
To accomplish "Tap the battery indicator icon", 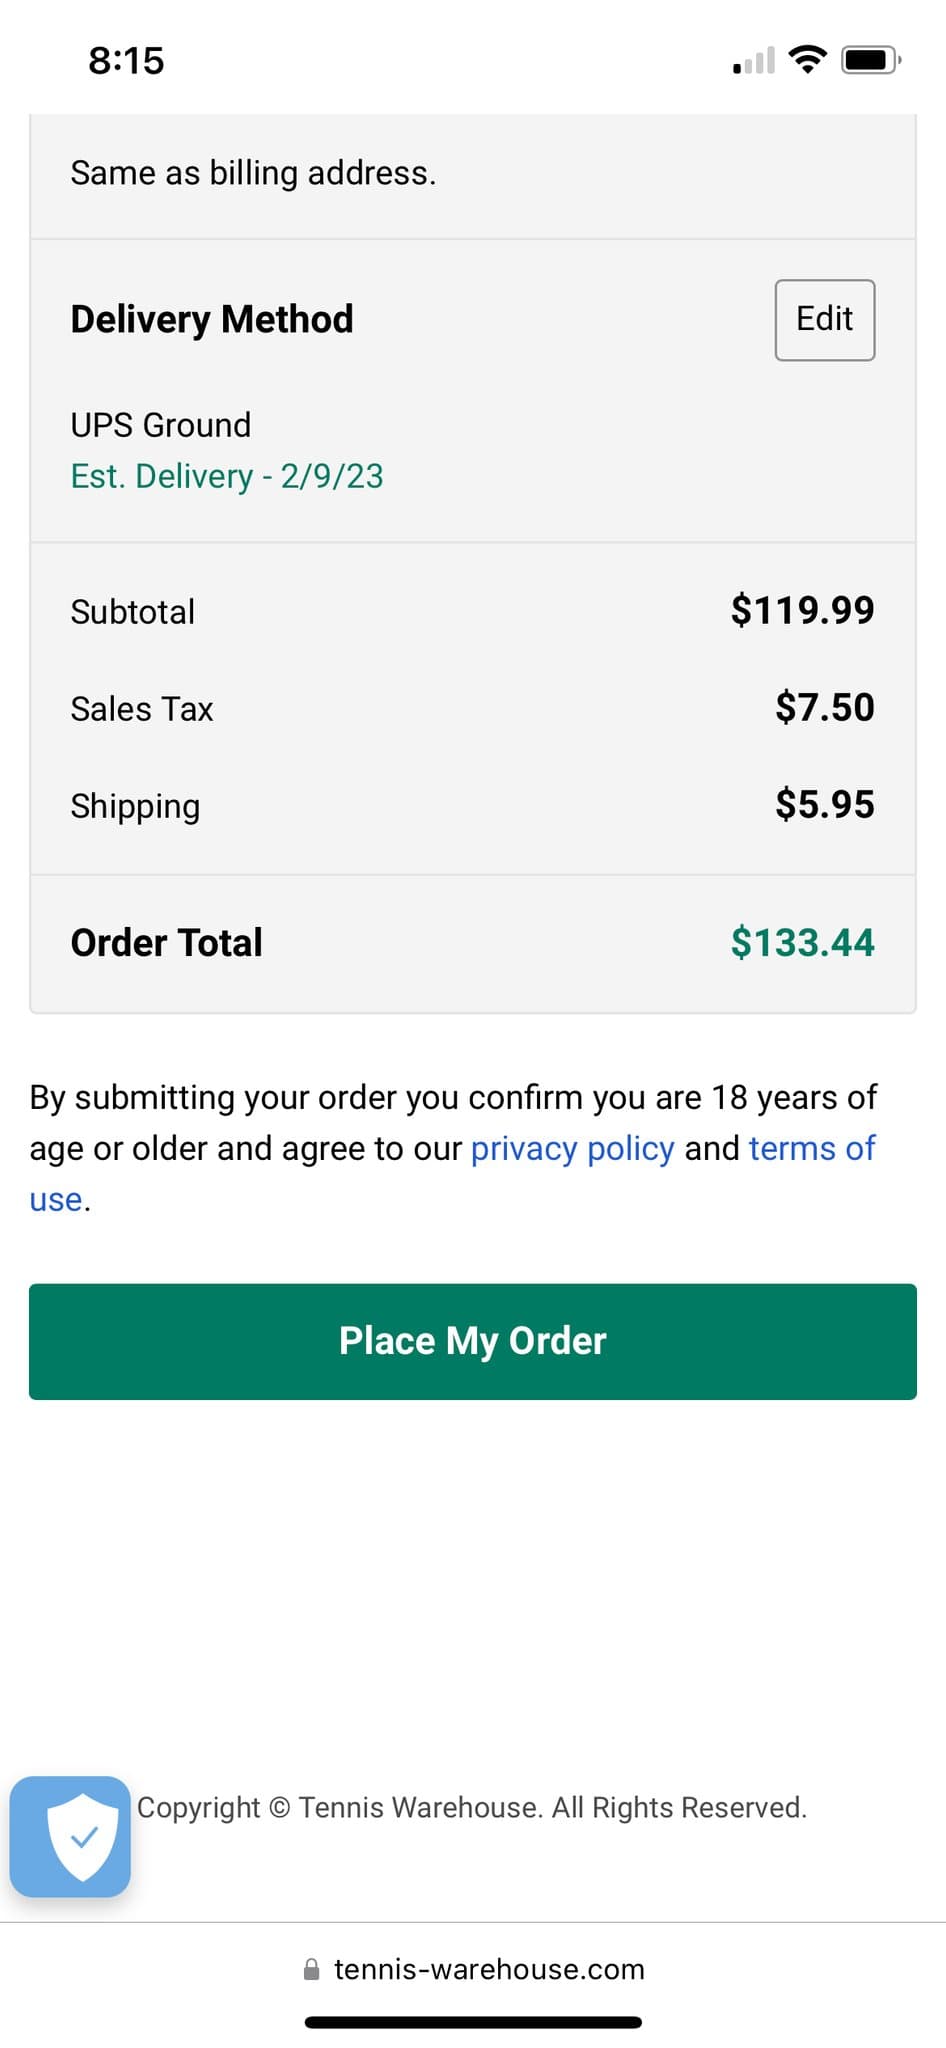I will tap(871, 60).
